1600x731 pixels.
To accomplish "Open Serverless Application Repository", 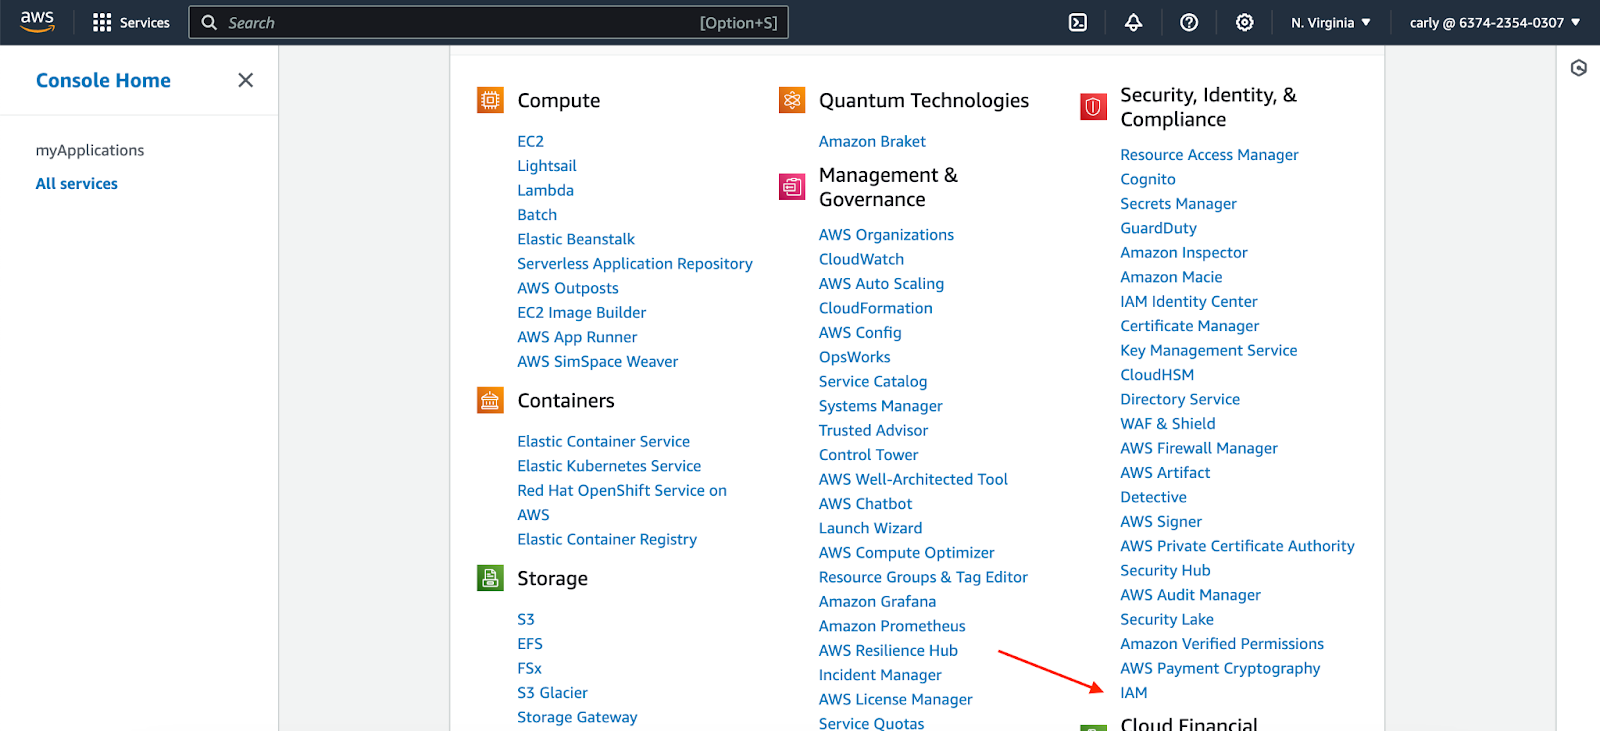I will click(x=635, y=264).
